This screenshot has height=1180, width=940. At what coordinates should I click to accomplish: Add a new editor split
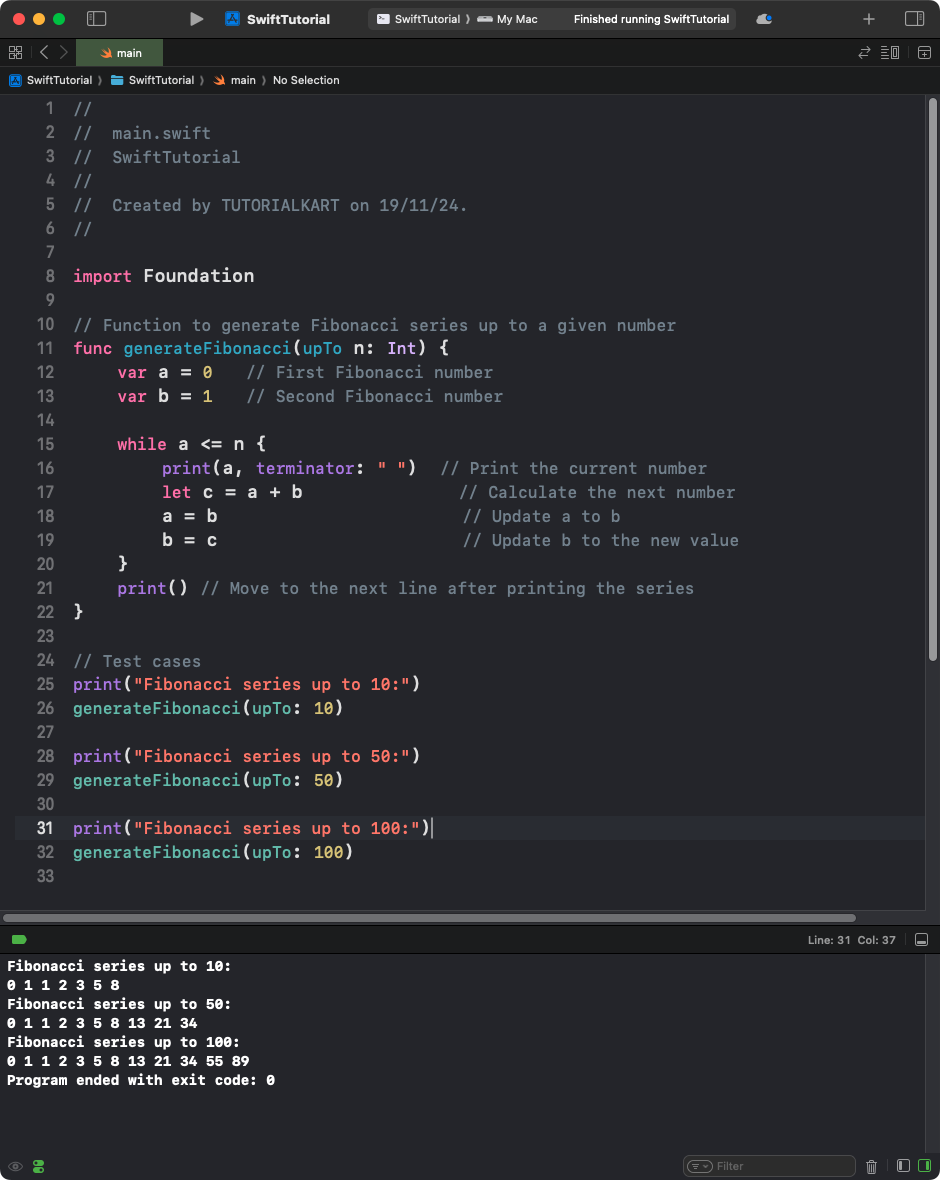click(x=925, y=52)
